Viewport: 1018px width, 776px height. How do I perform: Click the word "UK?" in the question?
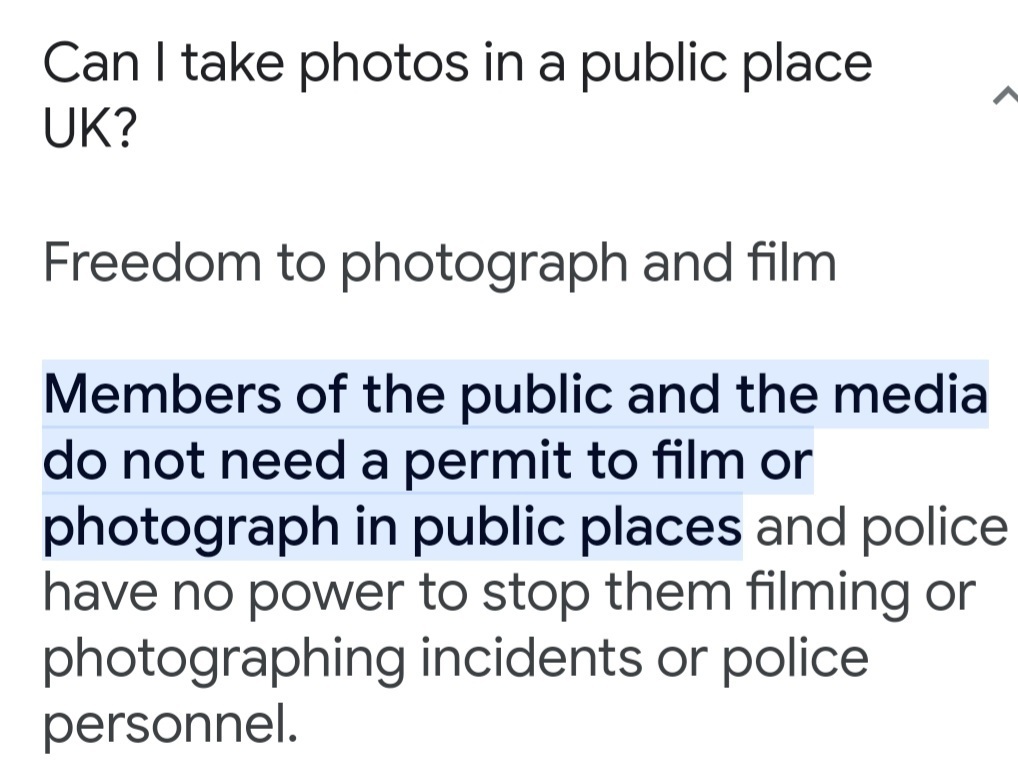pos(89,129)
